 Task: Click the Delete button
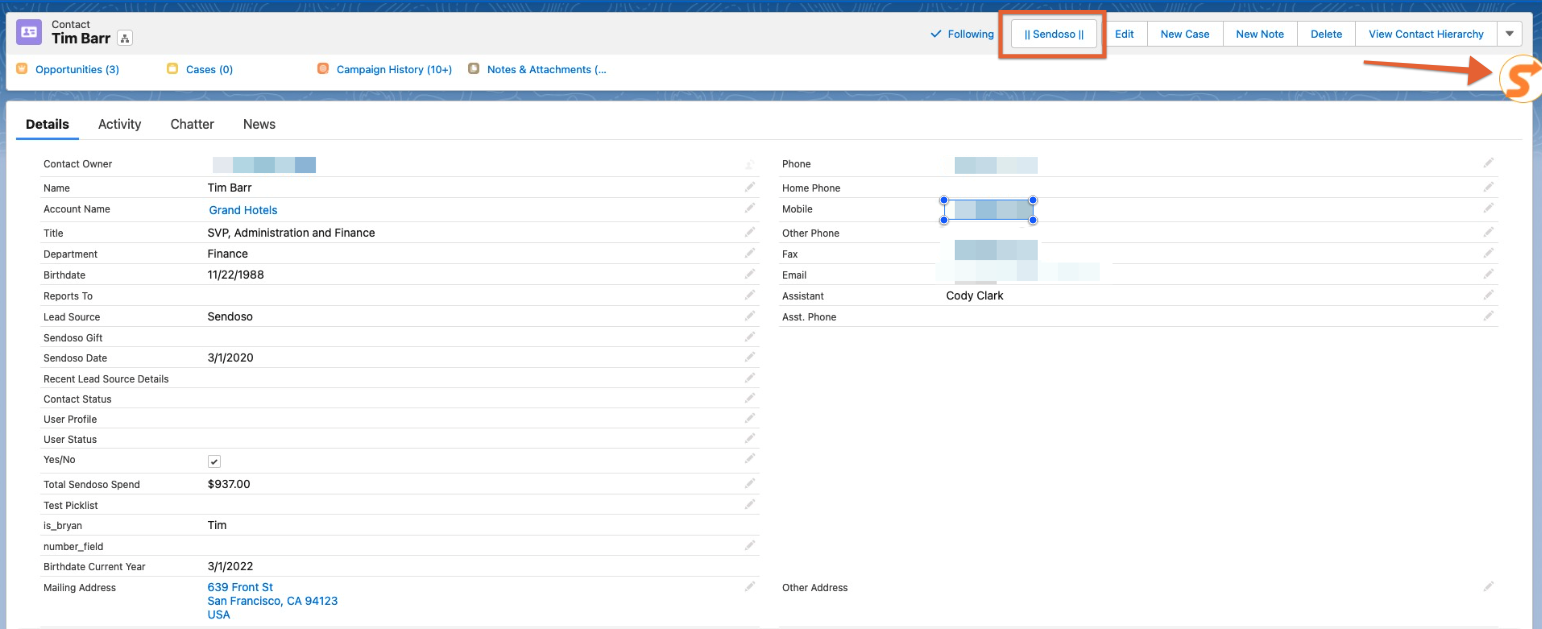click(x=1326, y=34)
